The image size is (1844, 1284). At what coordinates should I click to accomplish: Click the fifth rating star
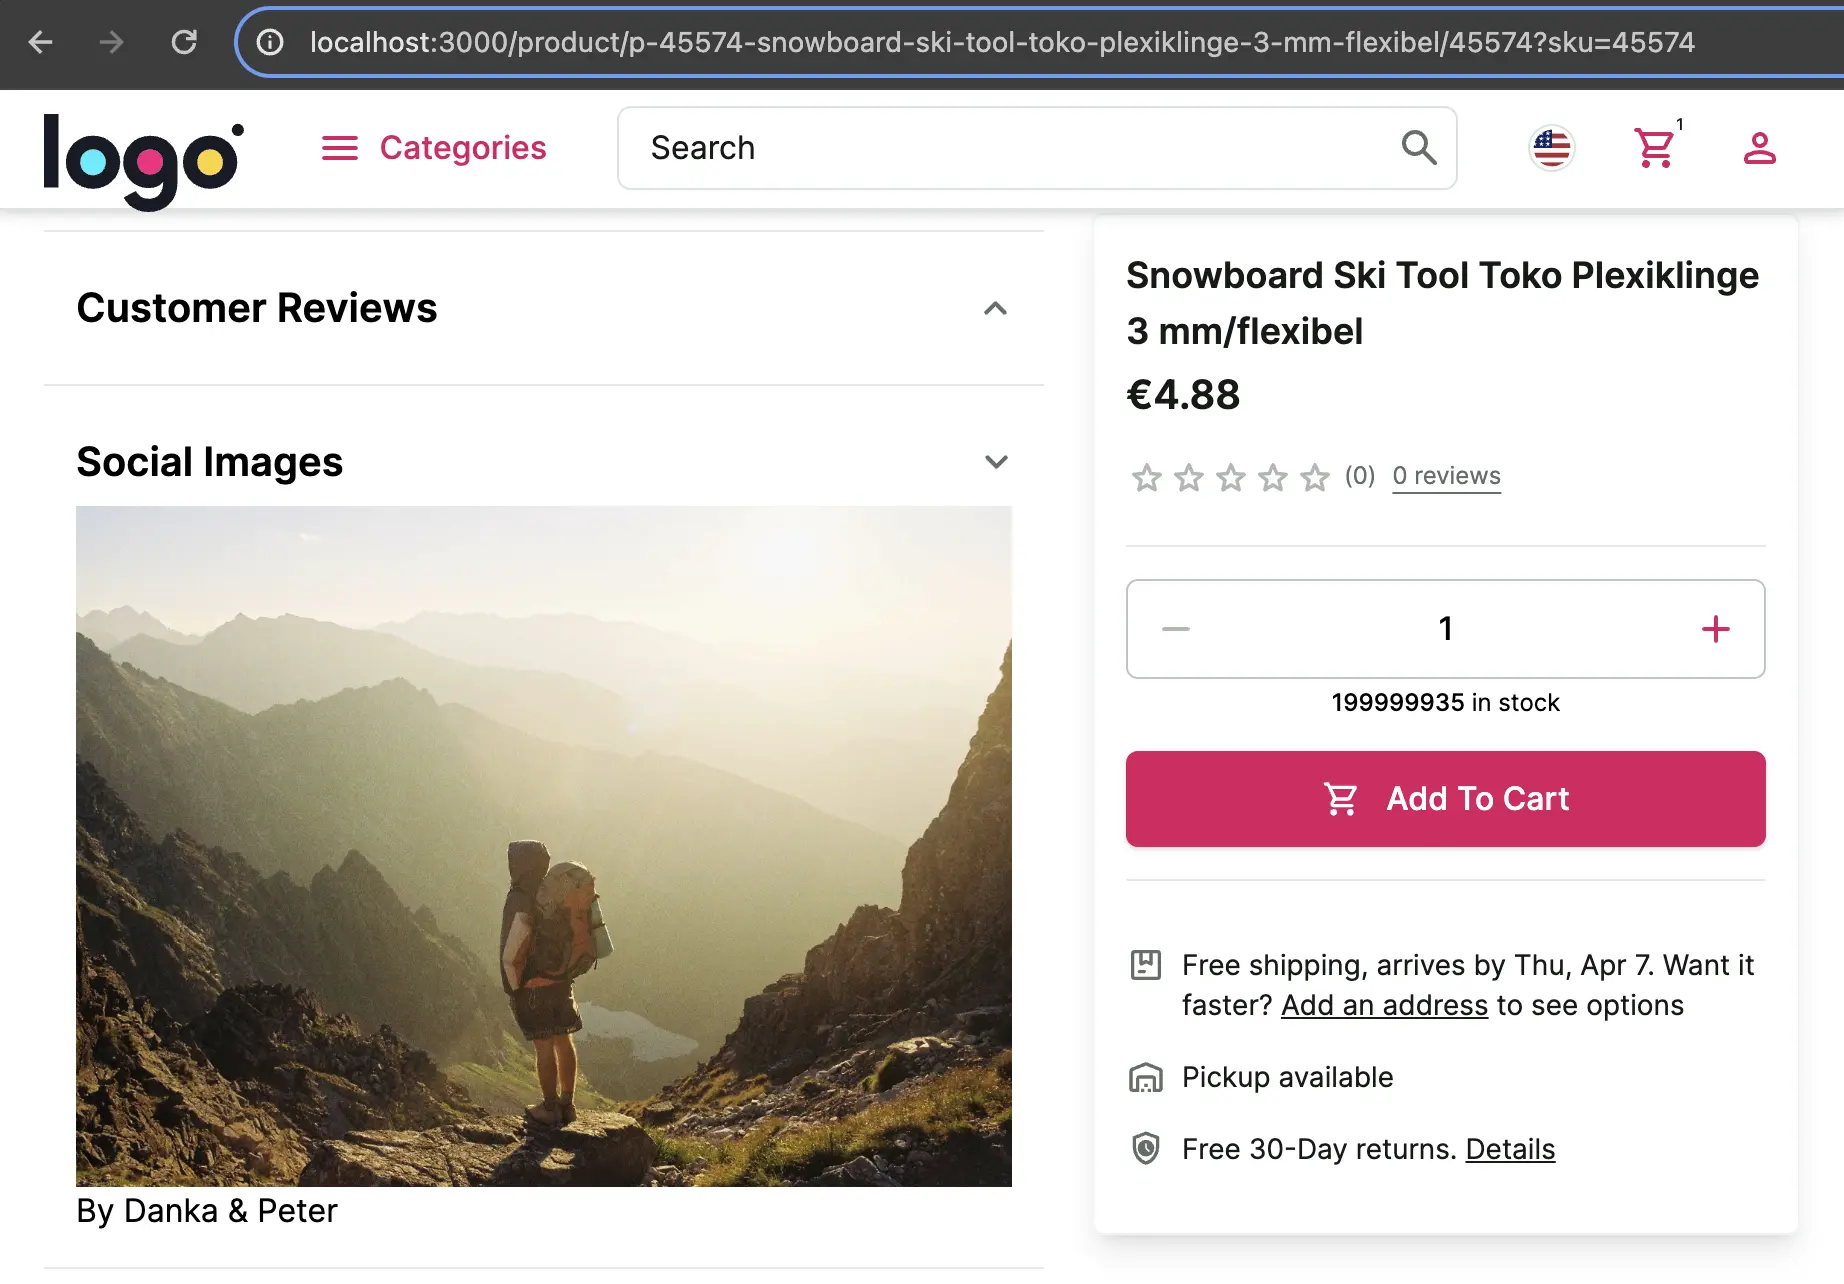(1314, 478)
